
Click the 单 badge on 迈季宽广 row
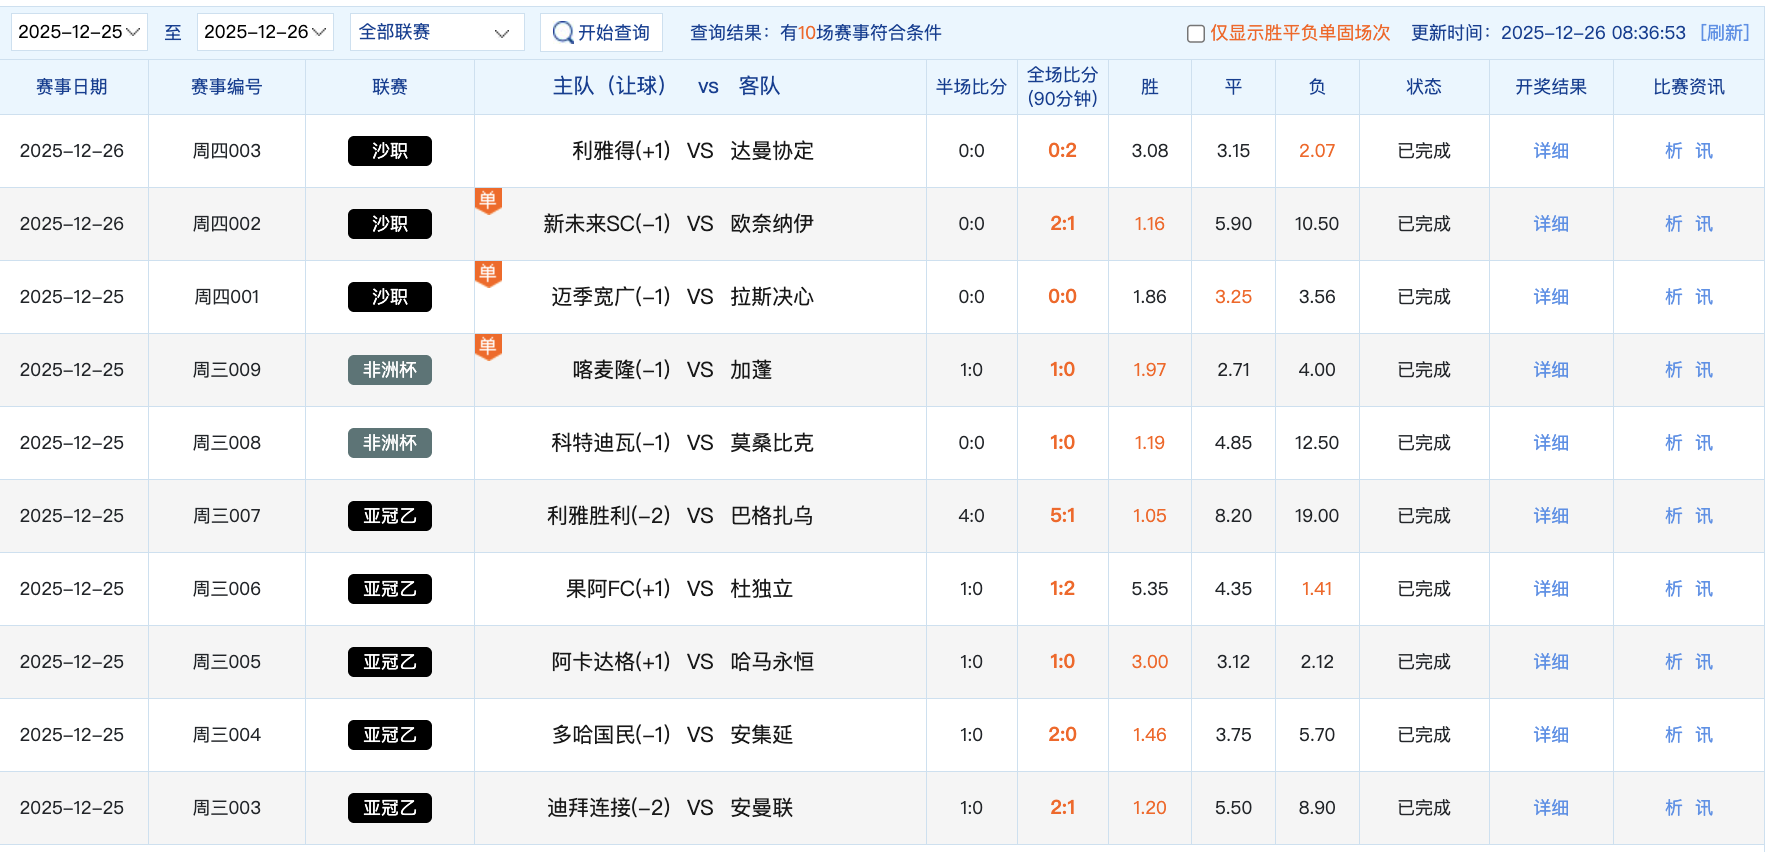click(488, 274)
